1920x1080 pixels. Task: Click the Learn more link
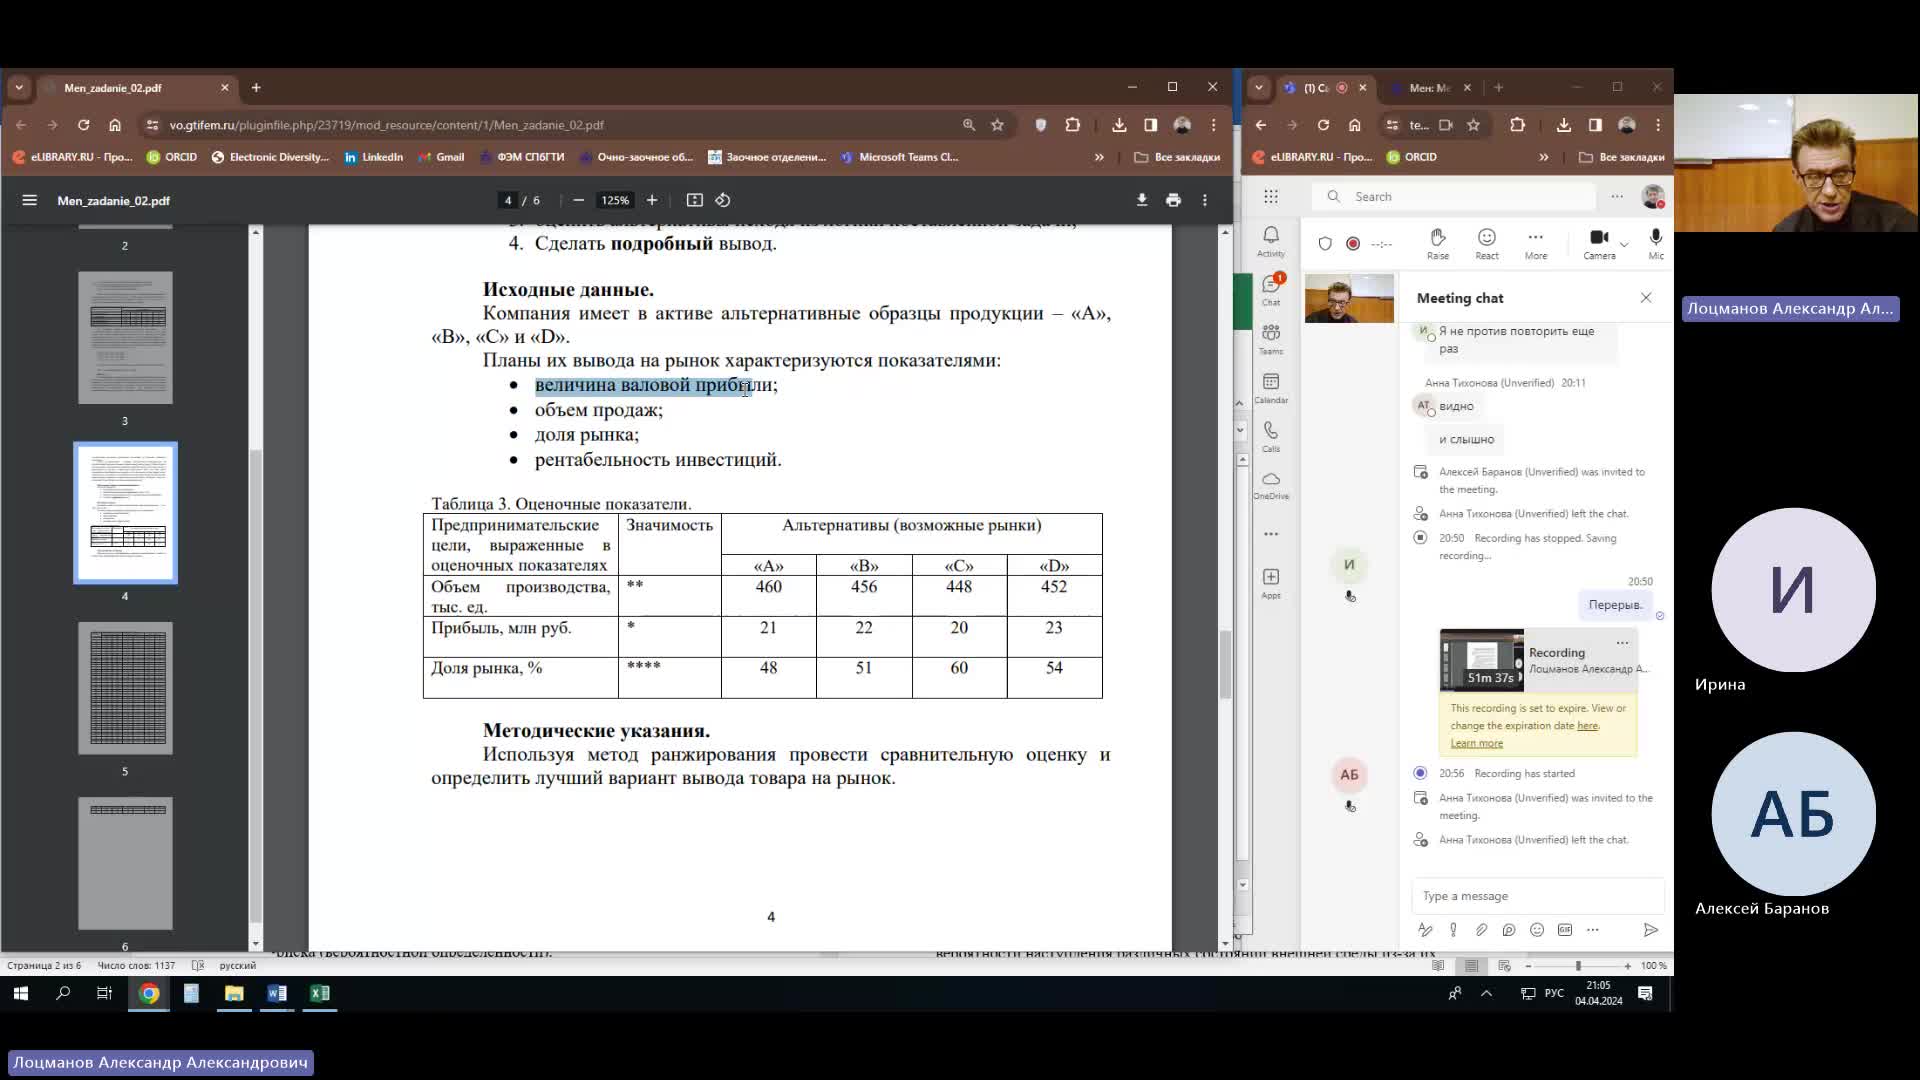1476,743
